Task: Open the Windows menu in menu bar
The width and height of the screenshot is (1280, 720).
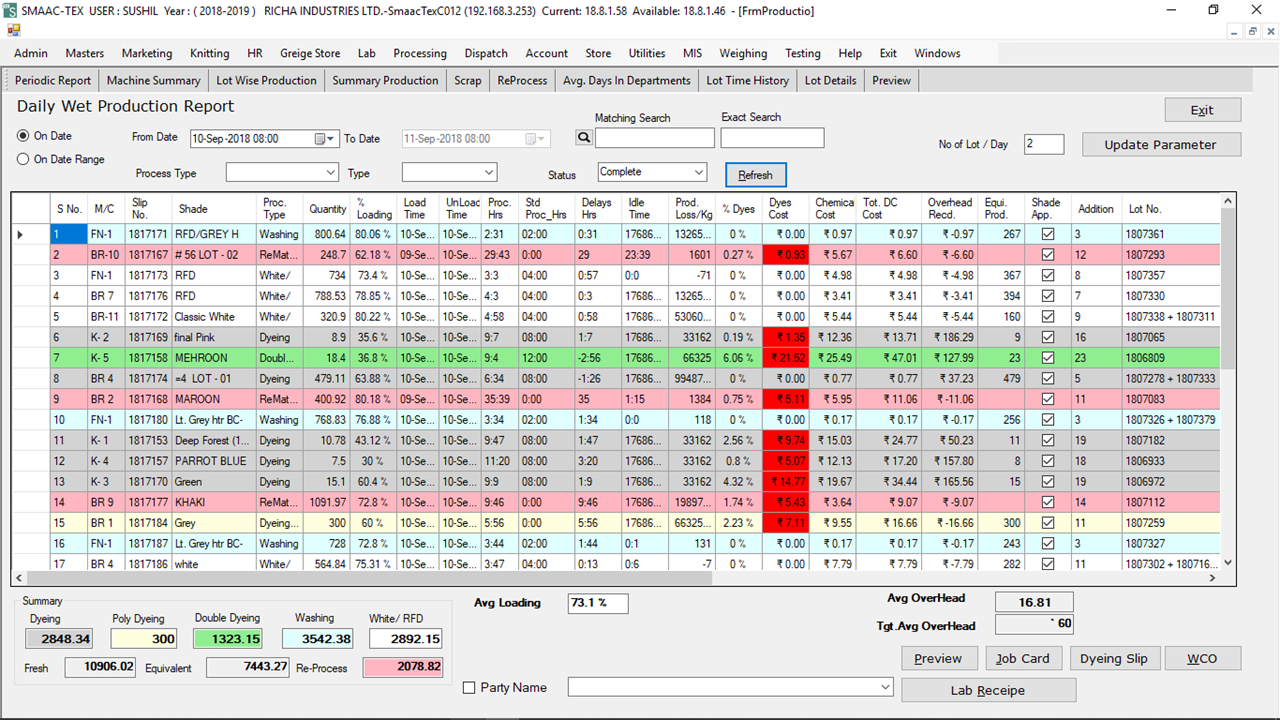Action: [x=937, y=53]
